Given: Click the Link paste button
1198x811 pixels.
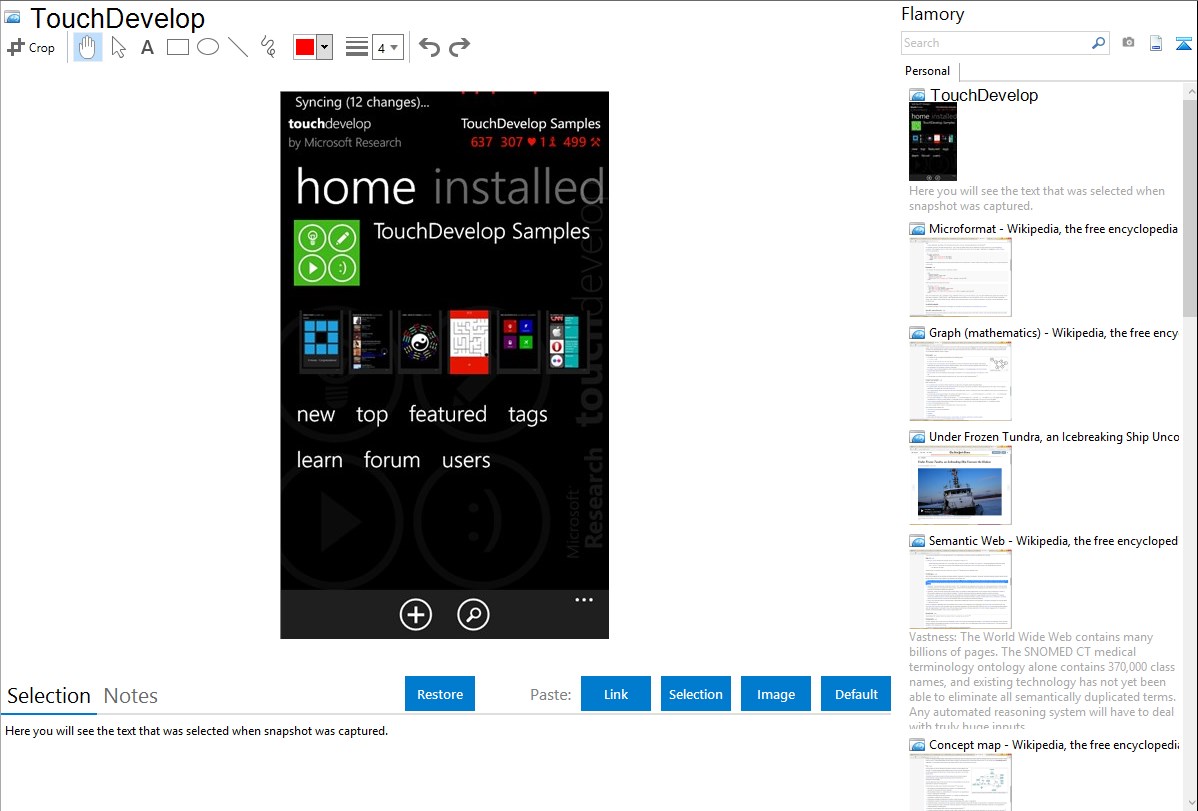Looking at the screenshot, I should pos(616,694).
